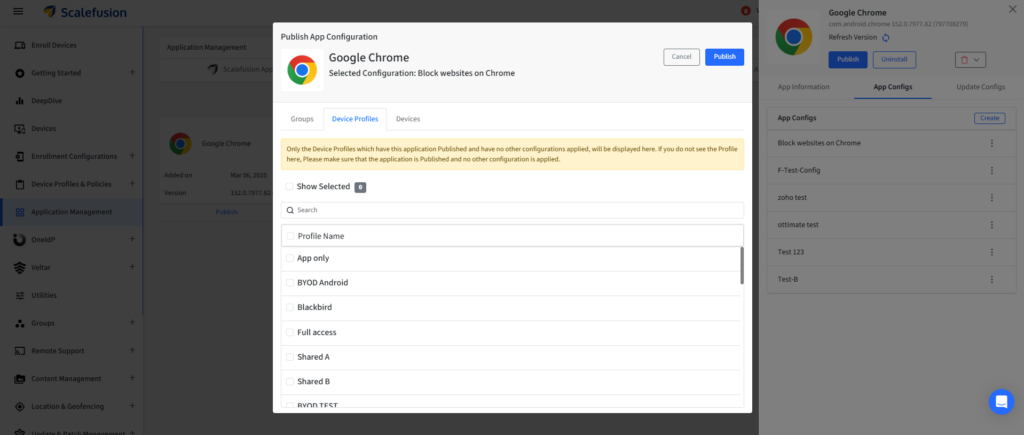1024x435 pixels.
Task: Check the Profile Name select-all checkbox
Action: tap(291, 236)
